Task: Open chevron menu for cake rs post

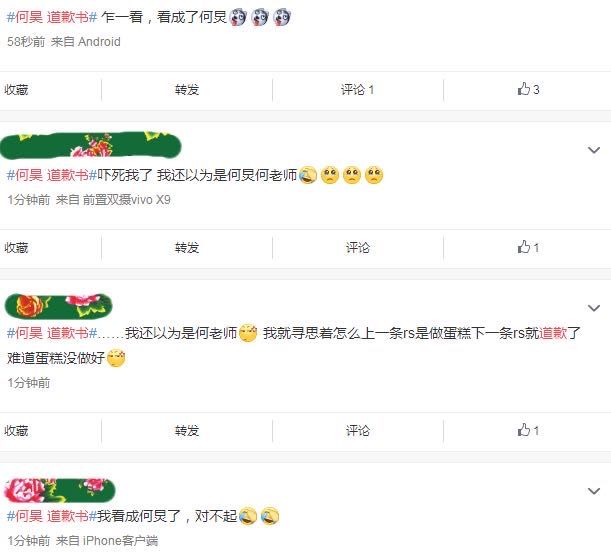Action: 593,308
